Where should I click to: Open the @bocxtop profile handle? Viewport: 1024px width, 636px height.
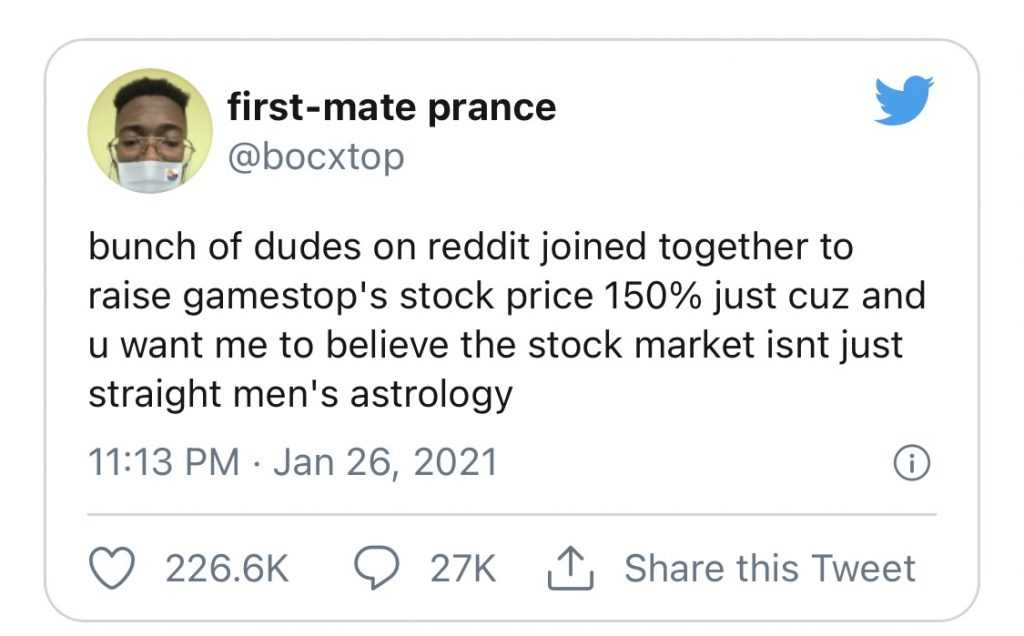(x=316, y=156)
